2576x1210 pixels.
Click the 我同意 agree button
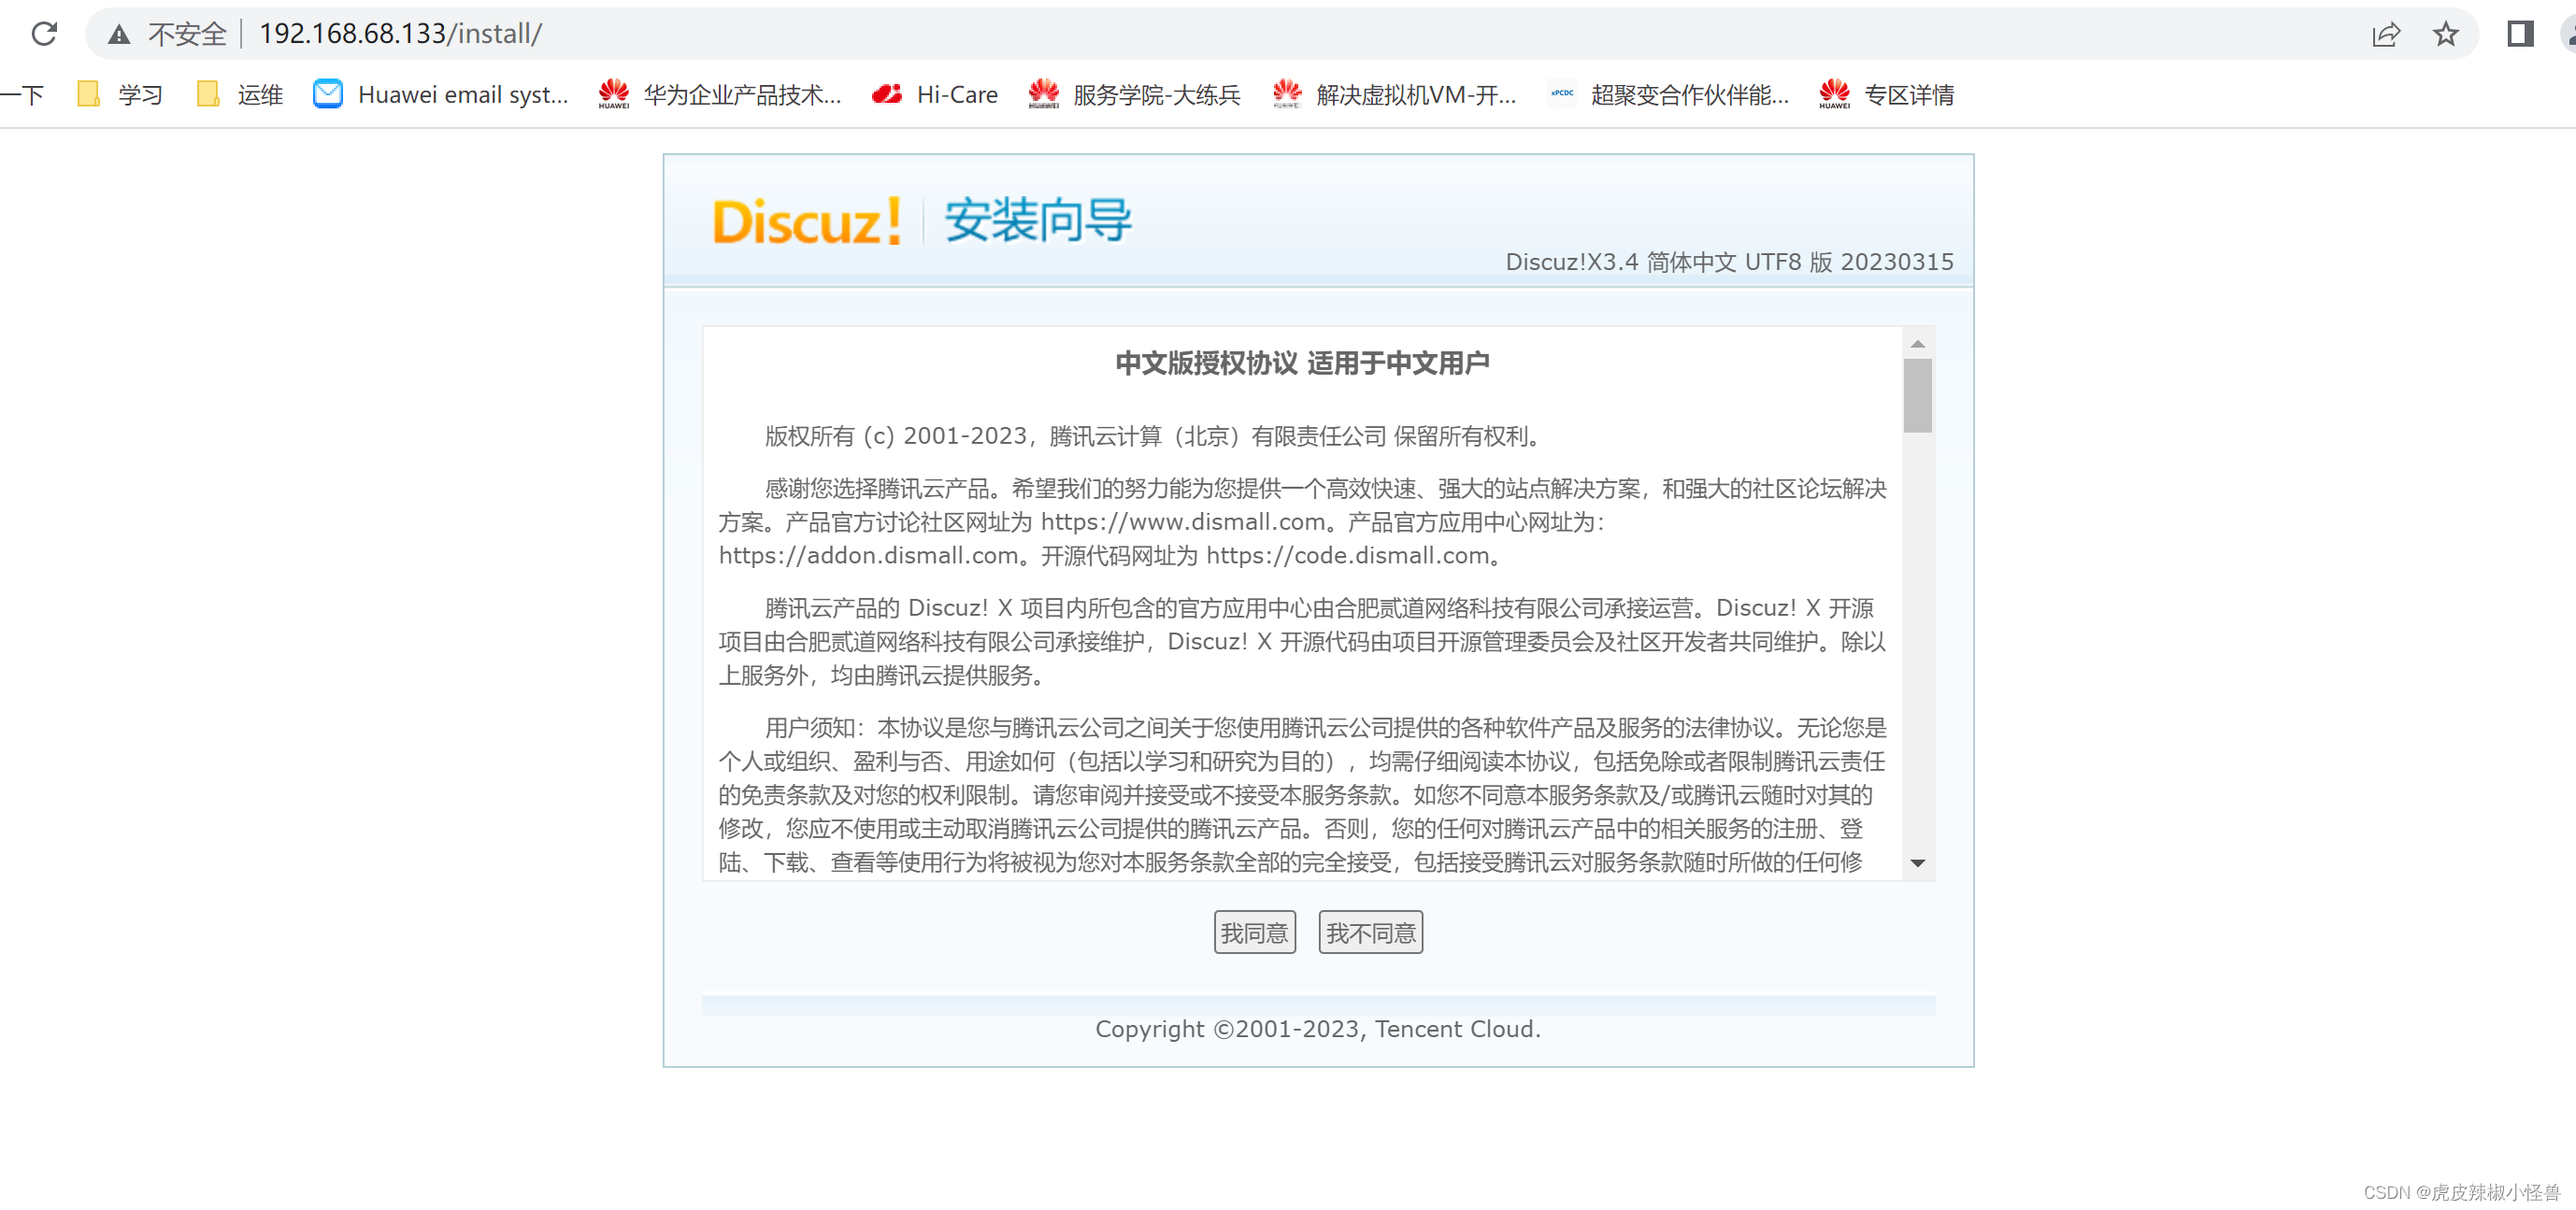[x=1254, y=932]
